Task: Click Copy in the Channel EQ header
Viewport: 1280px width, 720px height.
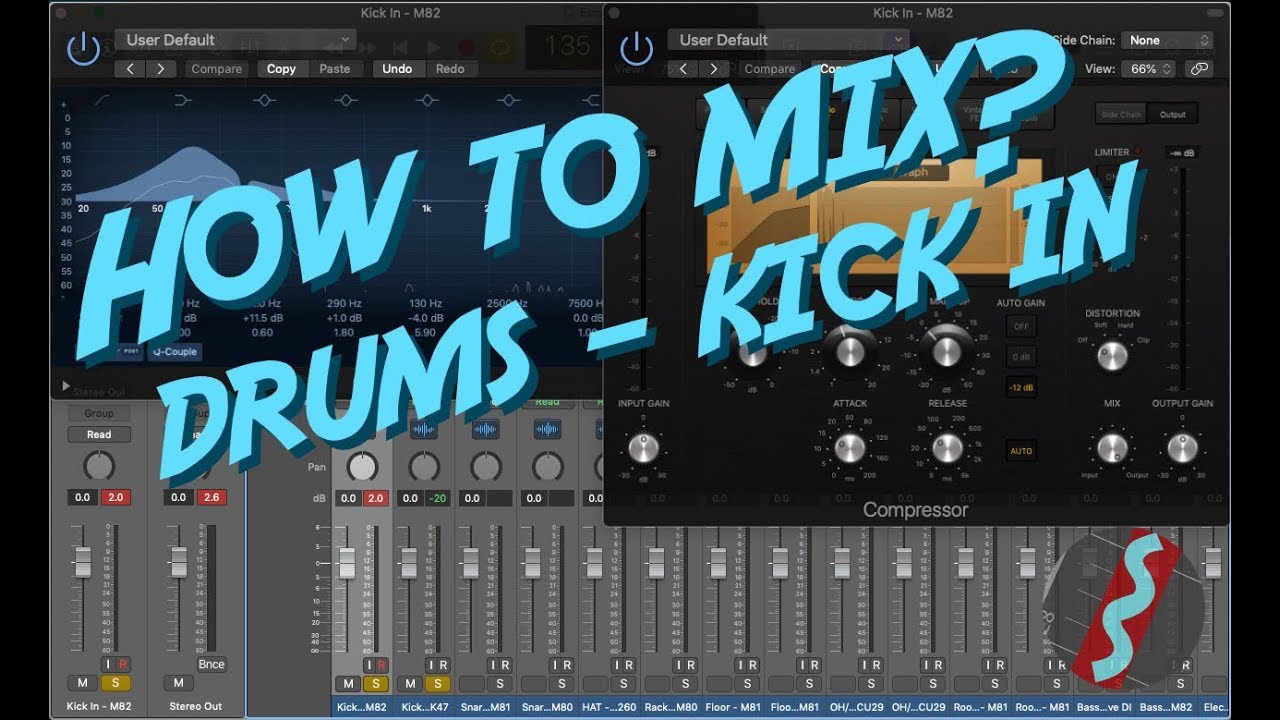Action: [x=281, y=69]
